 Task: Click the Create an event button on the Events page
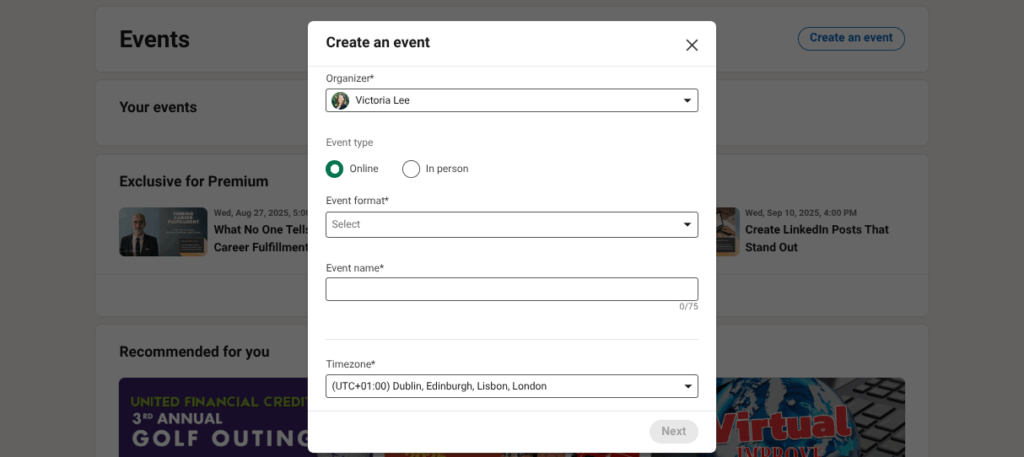pos(851,39)
